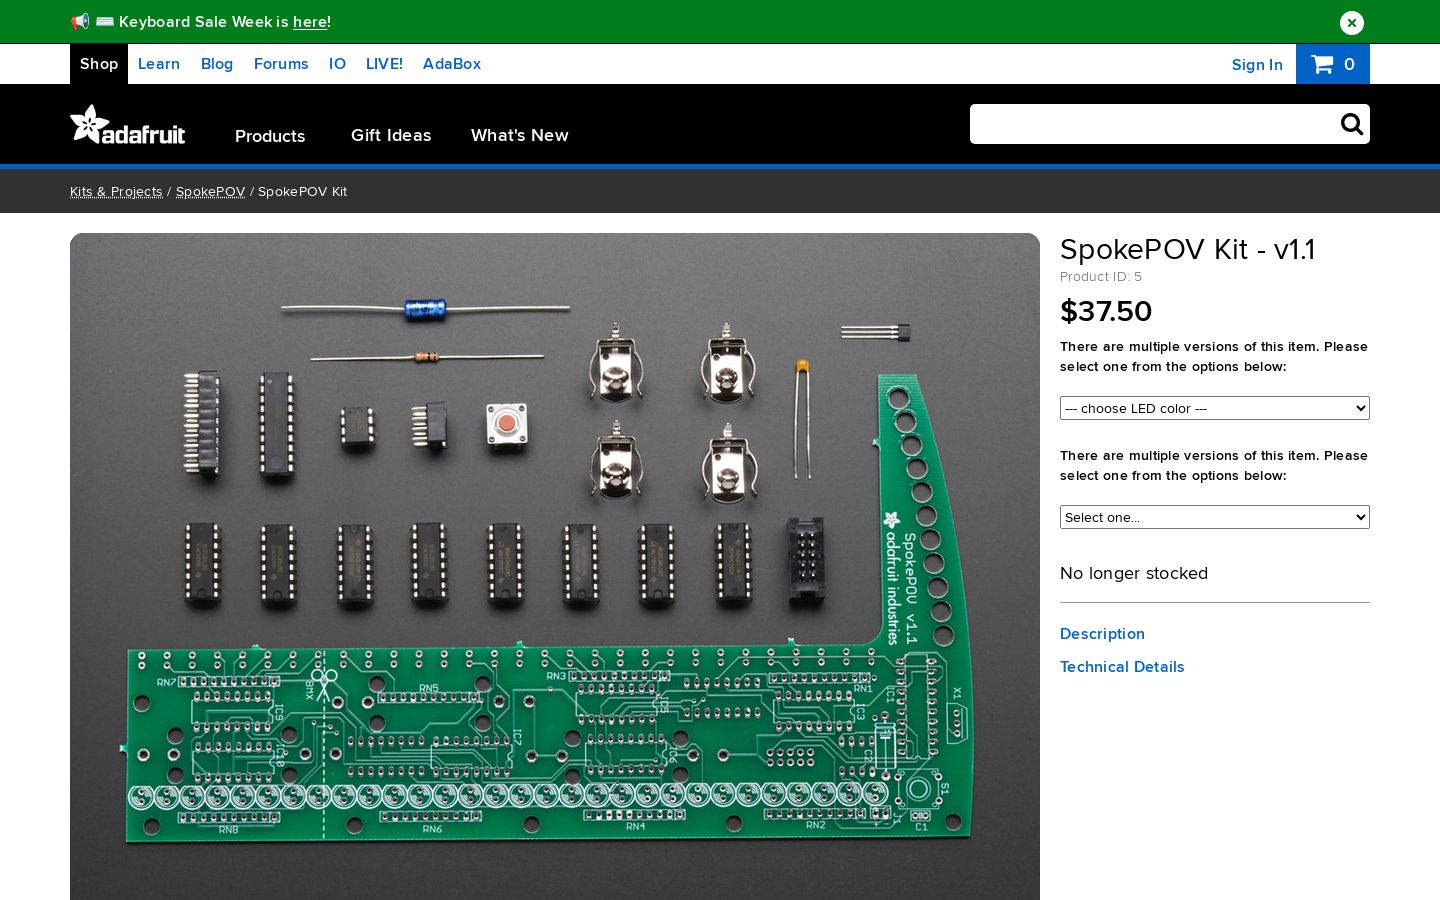The height and width of the screenshot is (900, 1440).
Task: Go to Kits & Projects breadcrumb
Action: [x=116, y=192]
